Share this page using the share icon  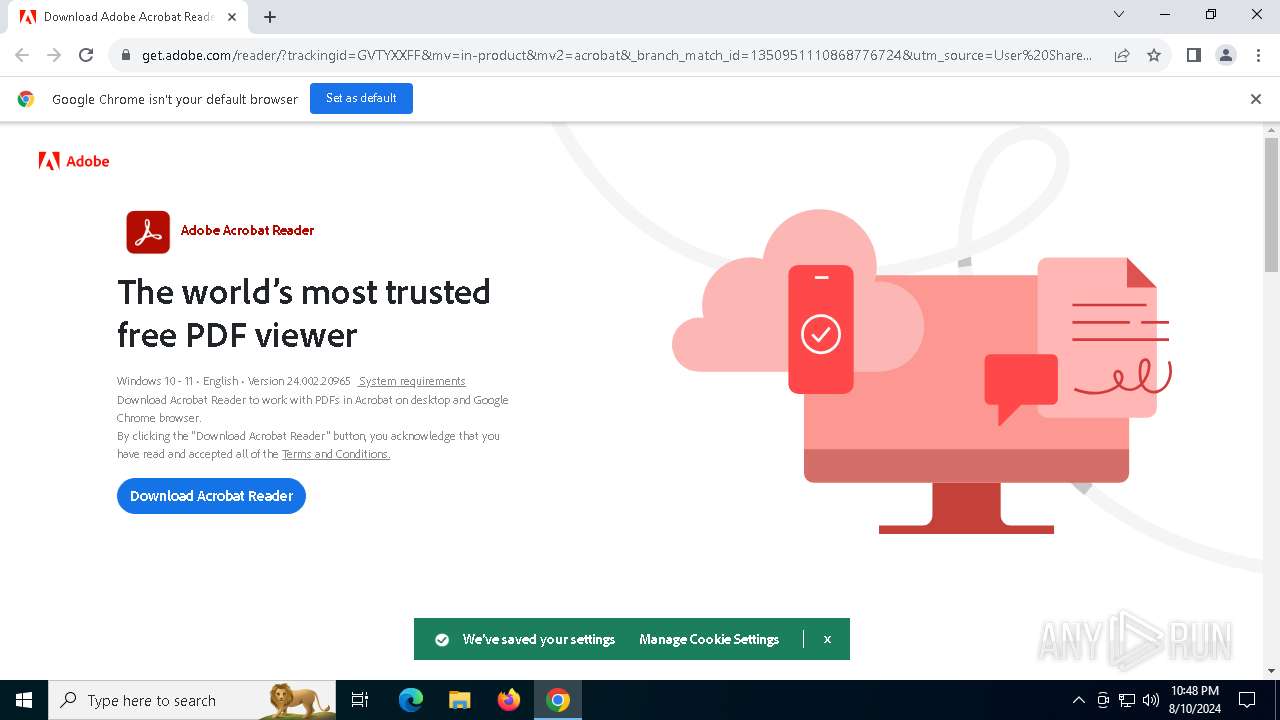1122,55
